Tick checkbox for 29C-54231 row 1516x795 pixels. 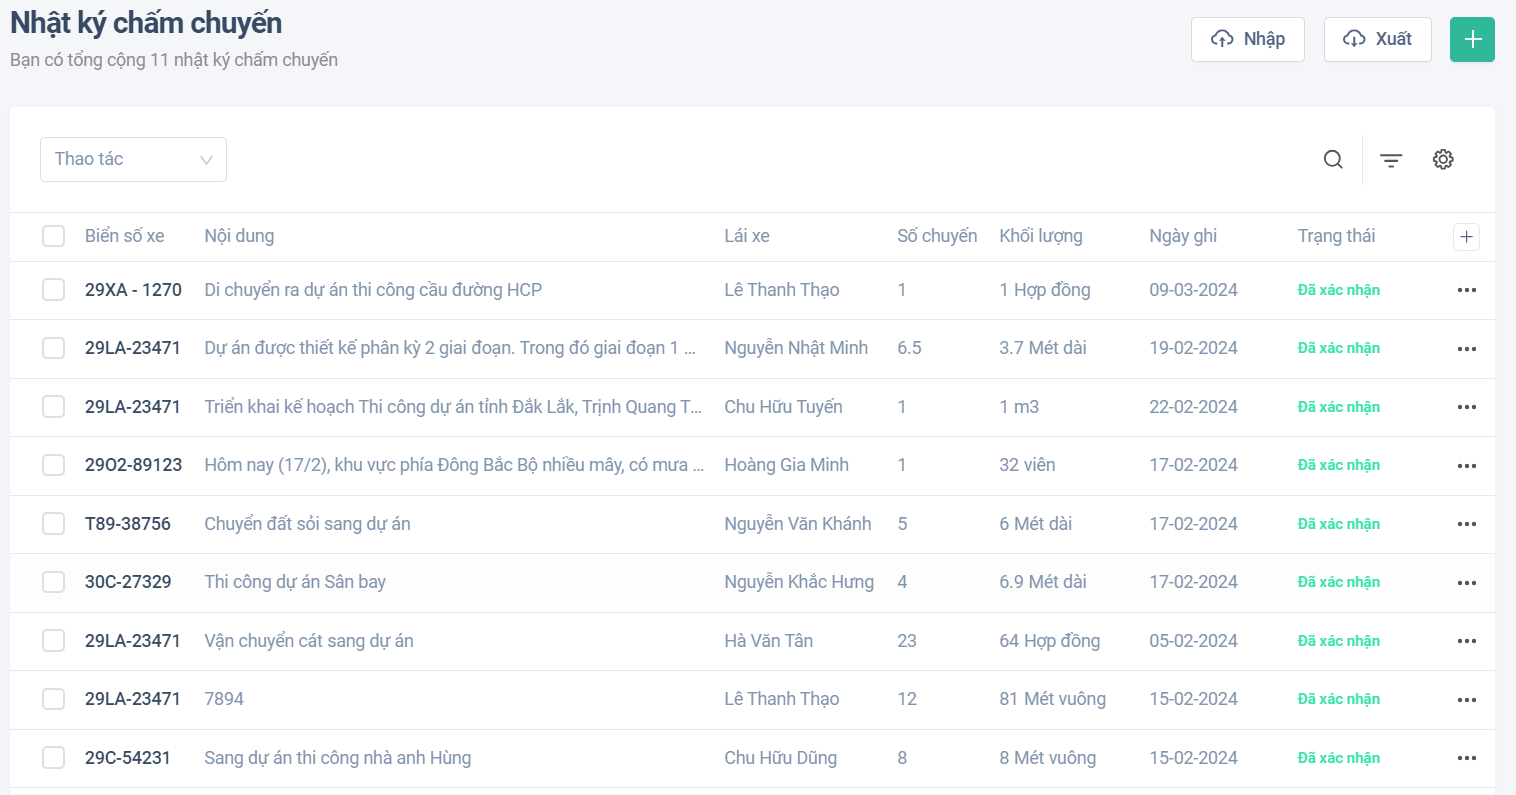(54, 759)
